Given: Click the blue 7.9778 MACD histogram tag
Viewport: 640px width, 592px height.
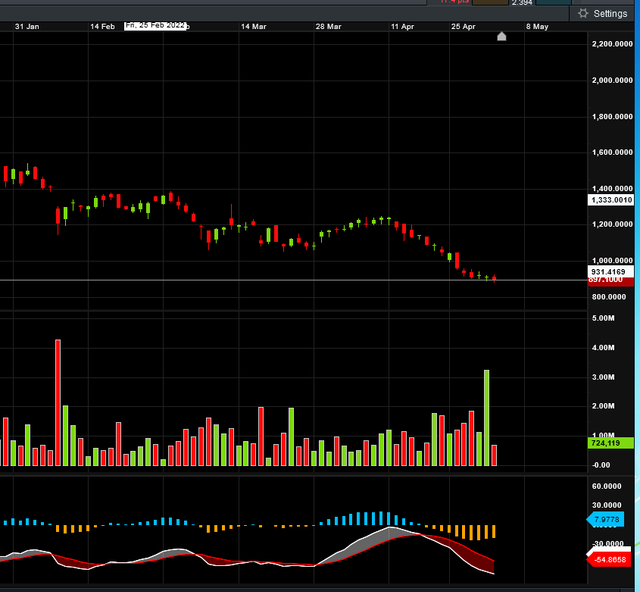Looking at the screenshot, I should [x=606, y=519].
